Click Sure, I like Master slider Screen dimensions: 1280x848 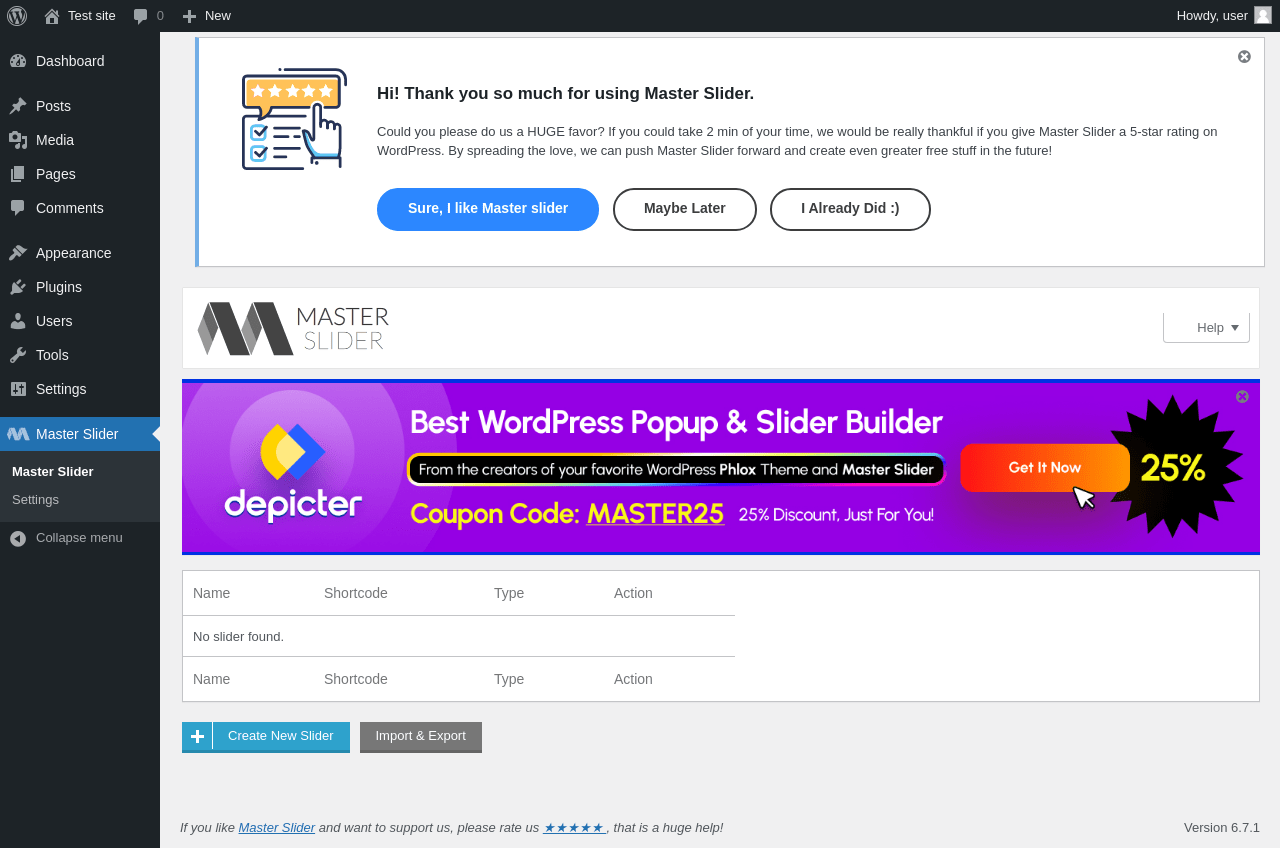click(x=488, y=209)
